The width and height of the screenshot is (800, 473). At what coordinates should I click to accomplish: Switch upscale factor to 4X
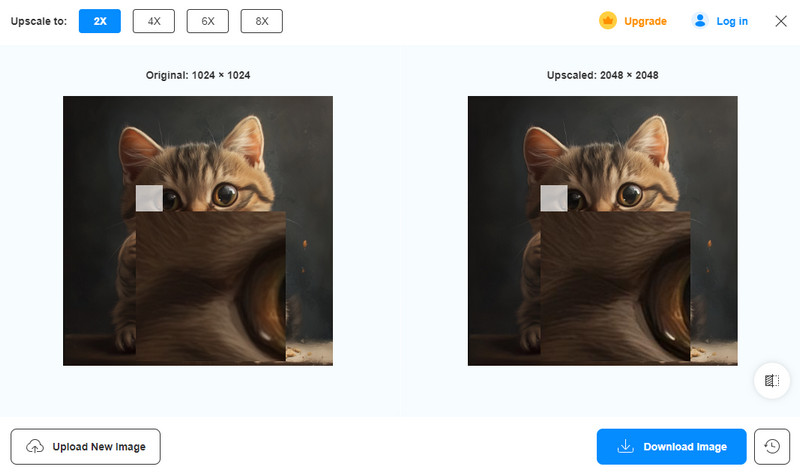point(154,21)
